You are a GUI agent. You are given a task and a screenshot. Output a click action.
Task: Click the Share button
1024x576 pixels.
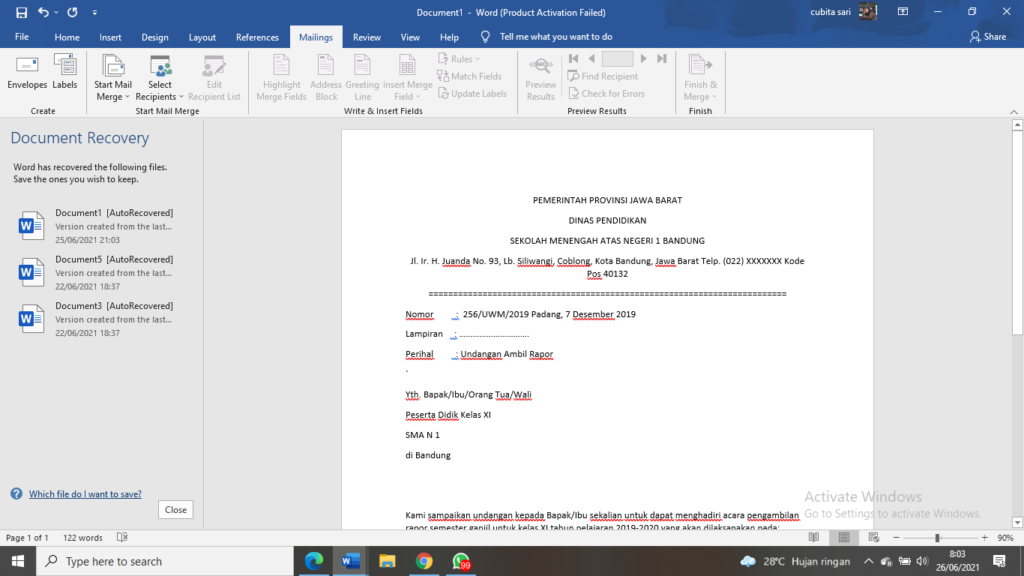[988, 37]
